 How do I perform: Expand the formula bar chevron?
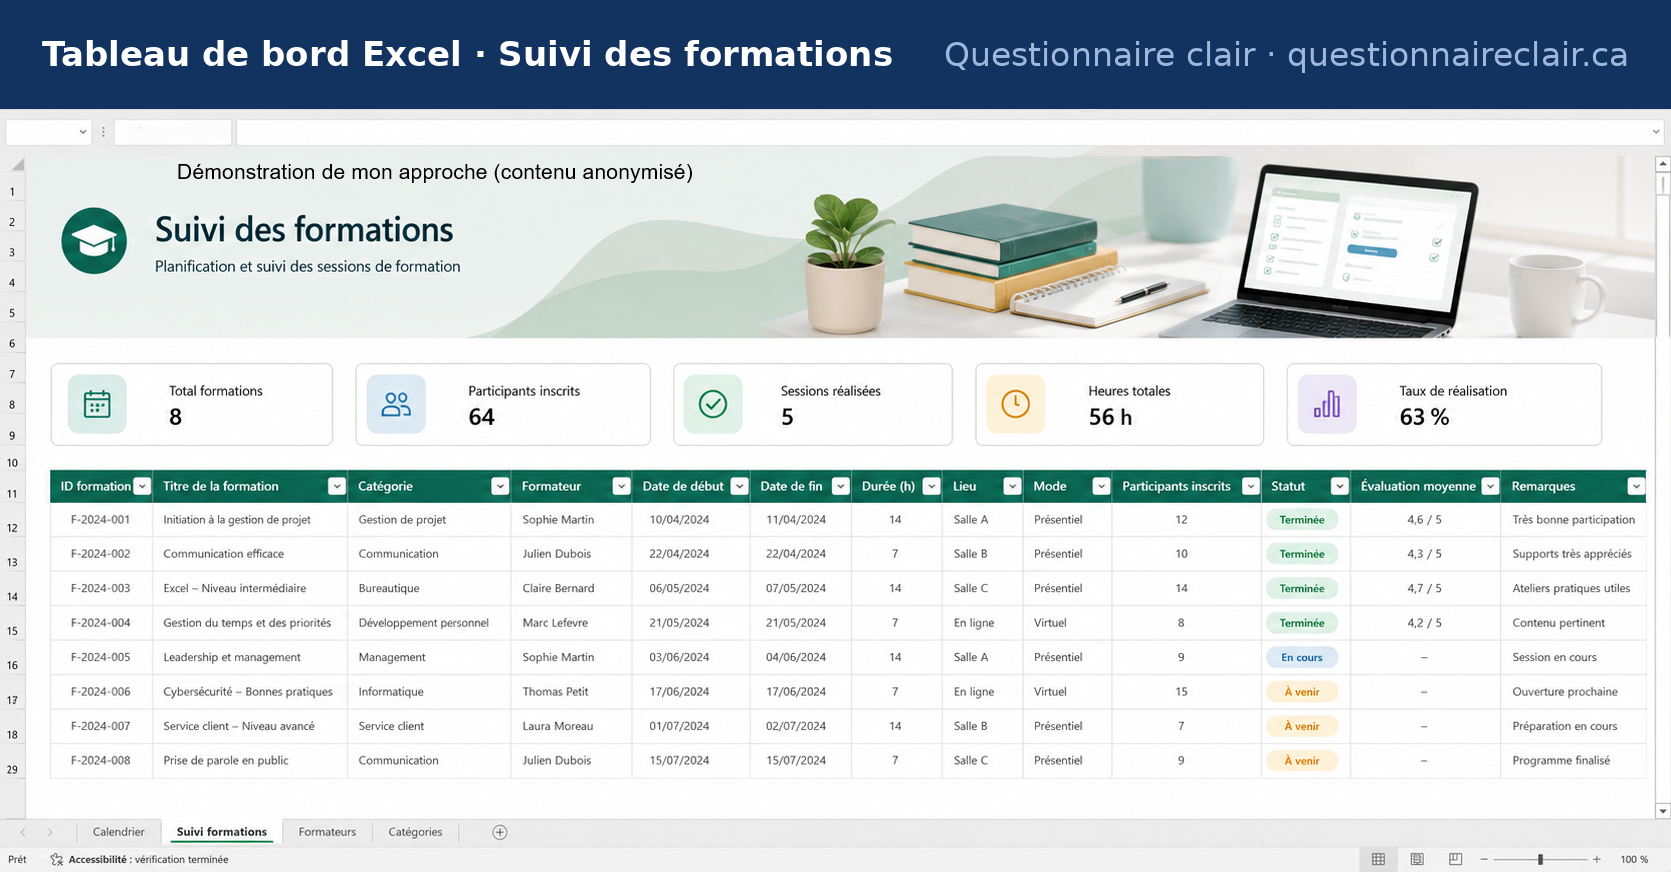tap(1656, 132)
